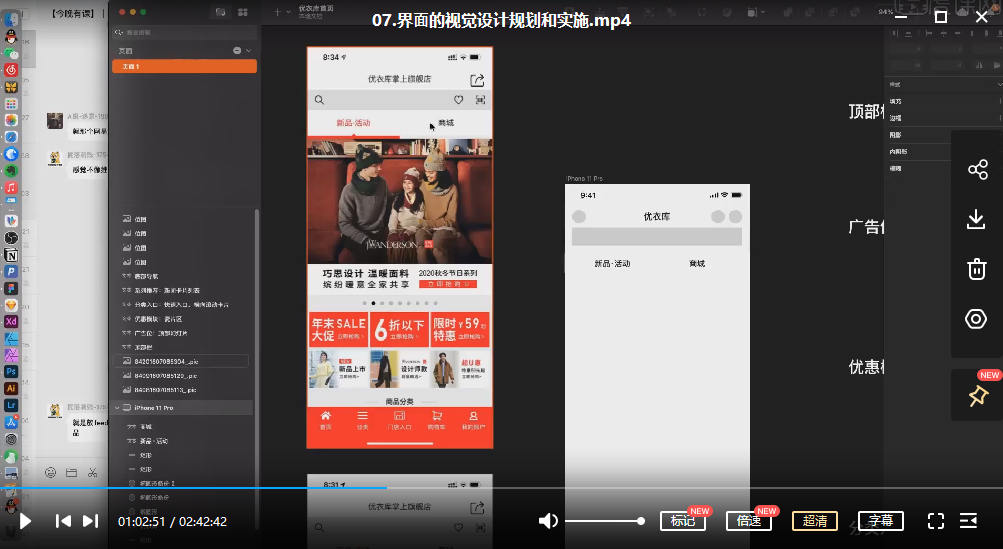Seek using the video progress bar
Image resolution: width=1003 pixels, height=549 pixels.
point(502,488)
